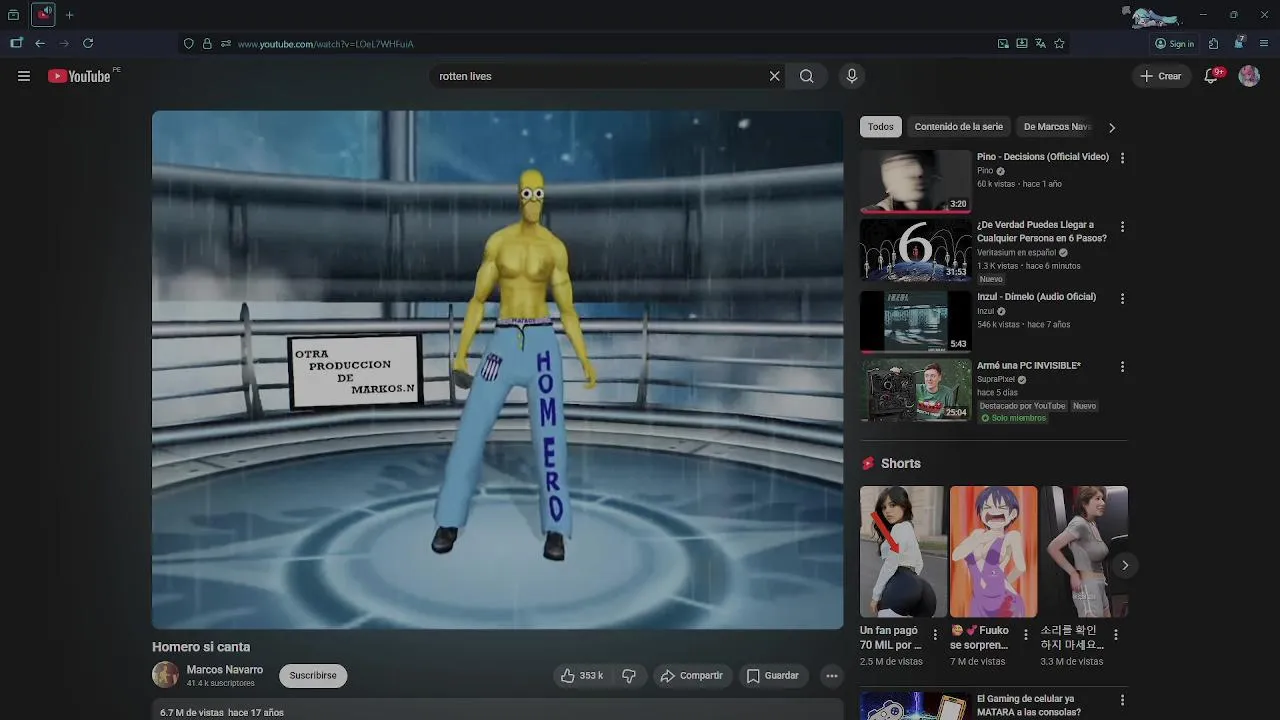
Task: Open a new browser tab
Action: [69, 15]
